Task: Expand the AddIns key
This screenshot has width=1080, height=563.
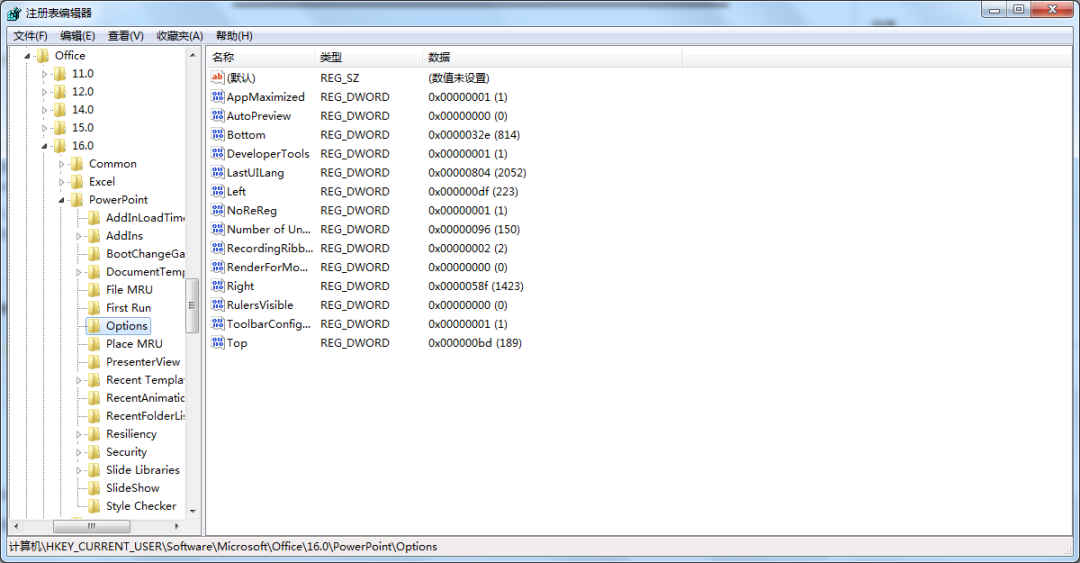Action: click(79, 236)
